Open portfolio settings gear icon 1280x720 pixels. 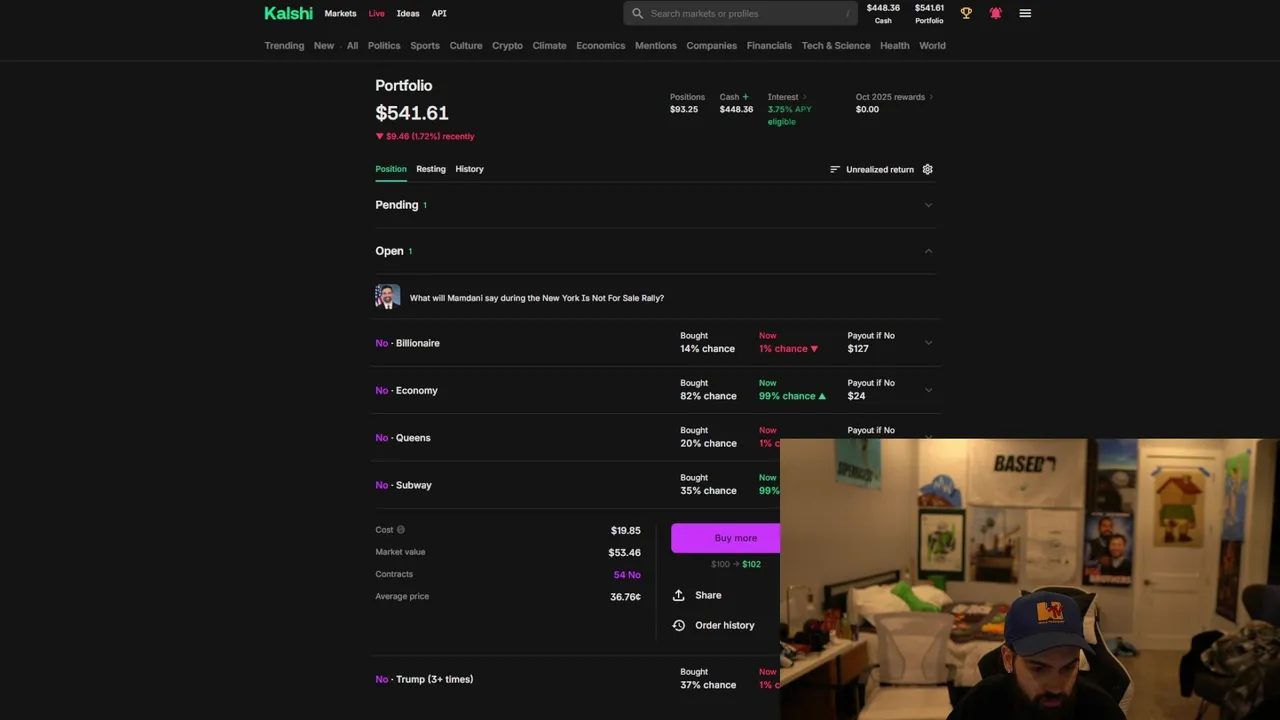[927, 169]
